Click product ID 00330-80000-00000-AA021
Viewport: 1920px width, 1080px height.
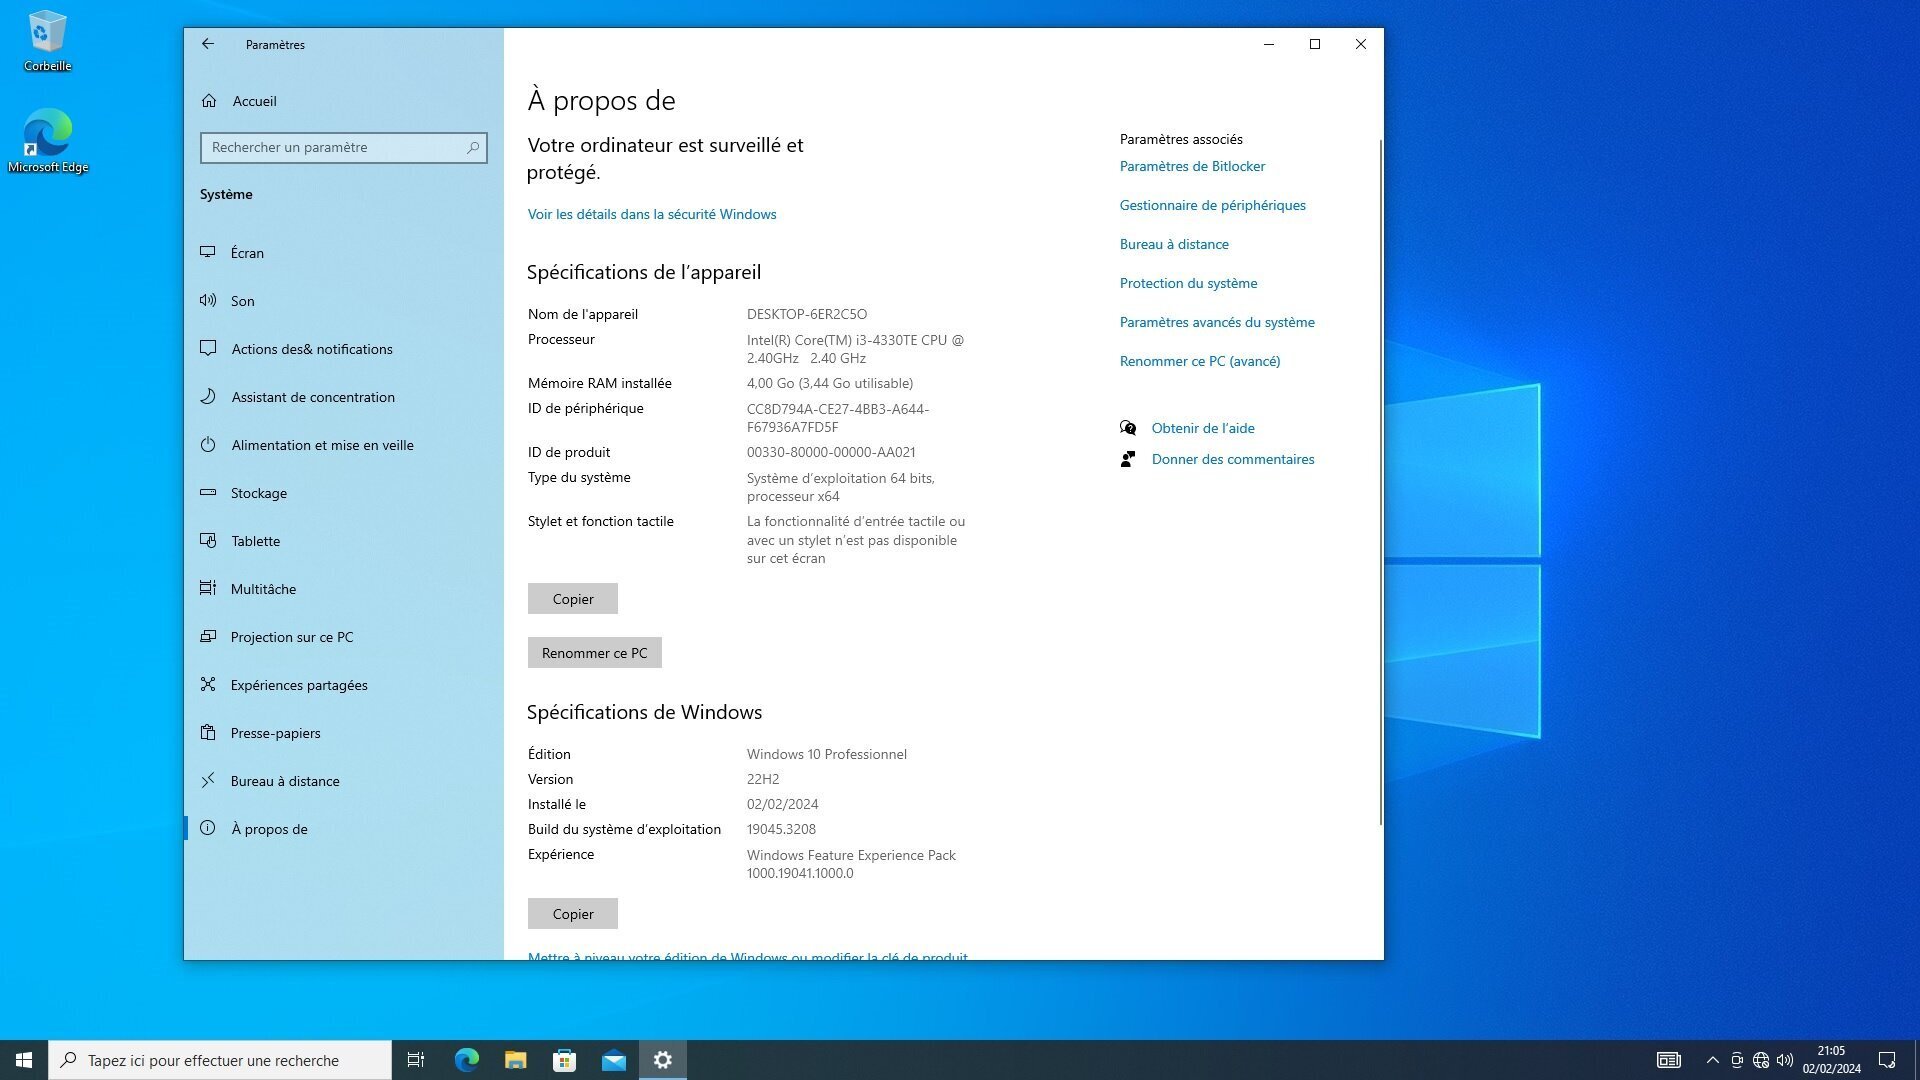[x=831, y=452]
